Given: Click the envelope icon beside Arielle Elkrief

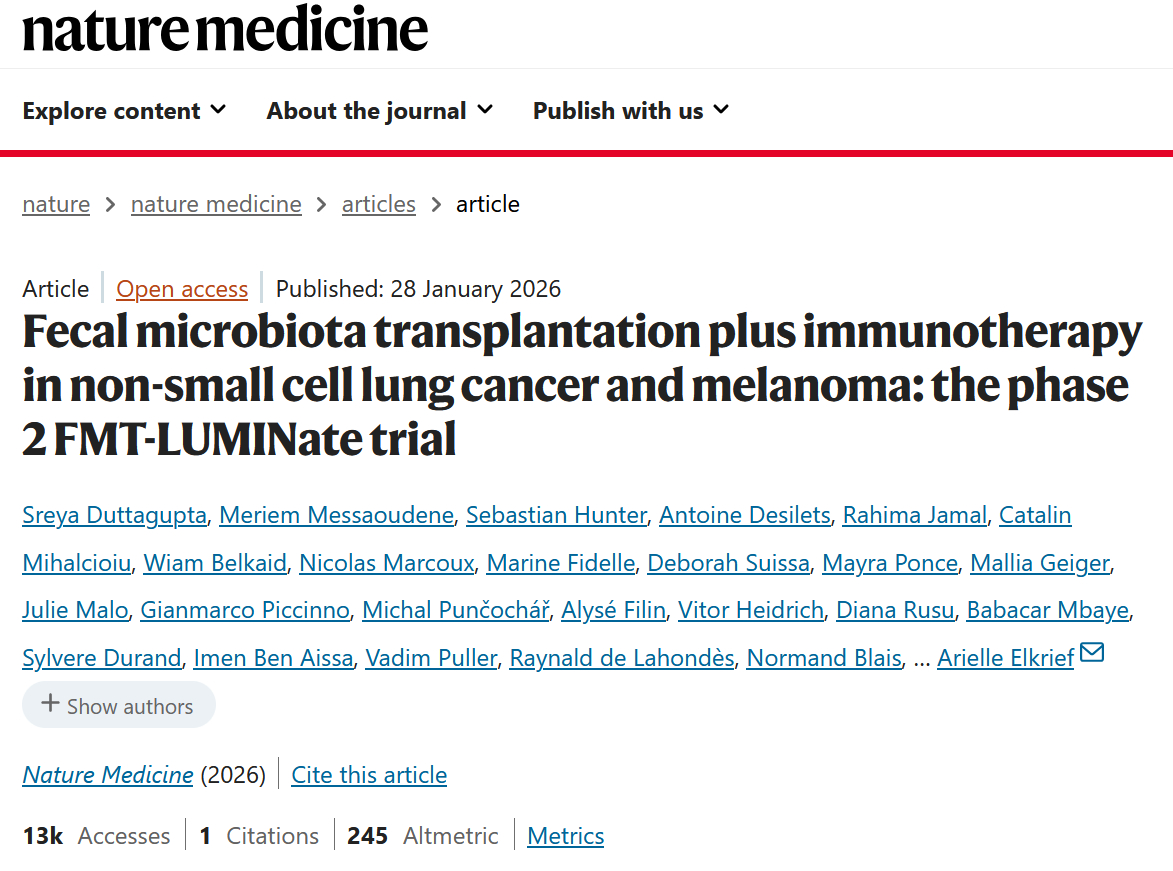Looking at the screenshot, I should point(1092,654).
